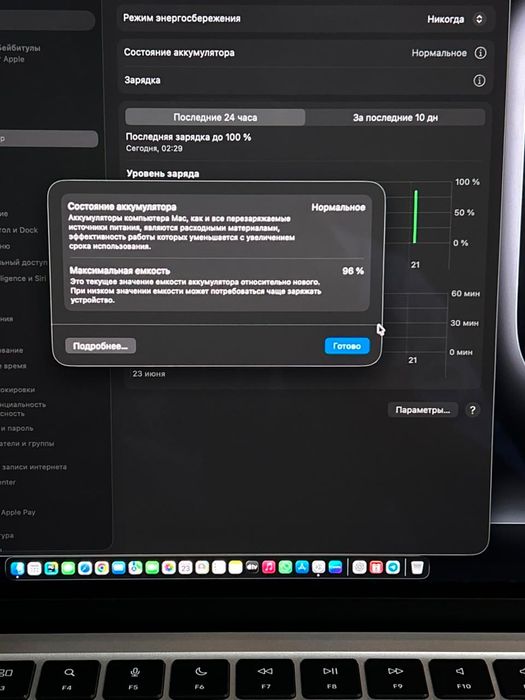Select Apple Pay item in settings sidebar
Viewport: 525px width, 700px height.
[x=18, y=512]
